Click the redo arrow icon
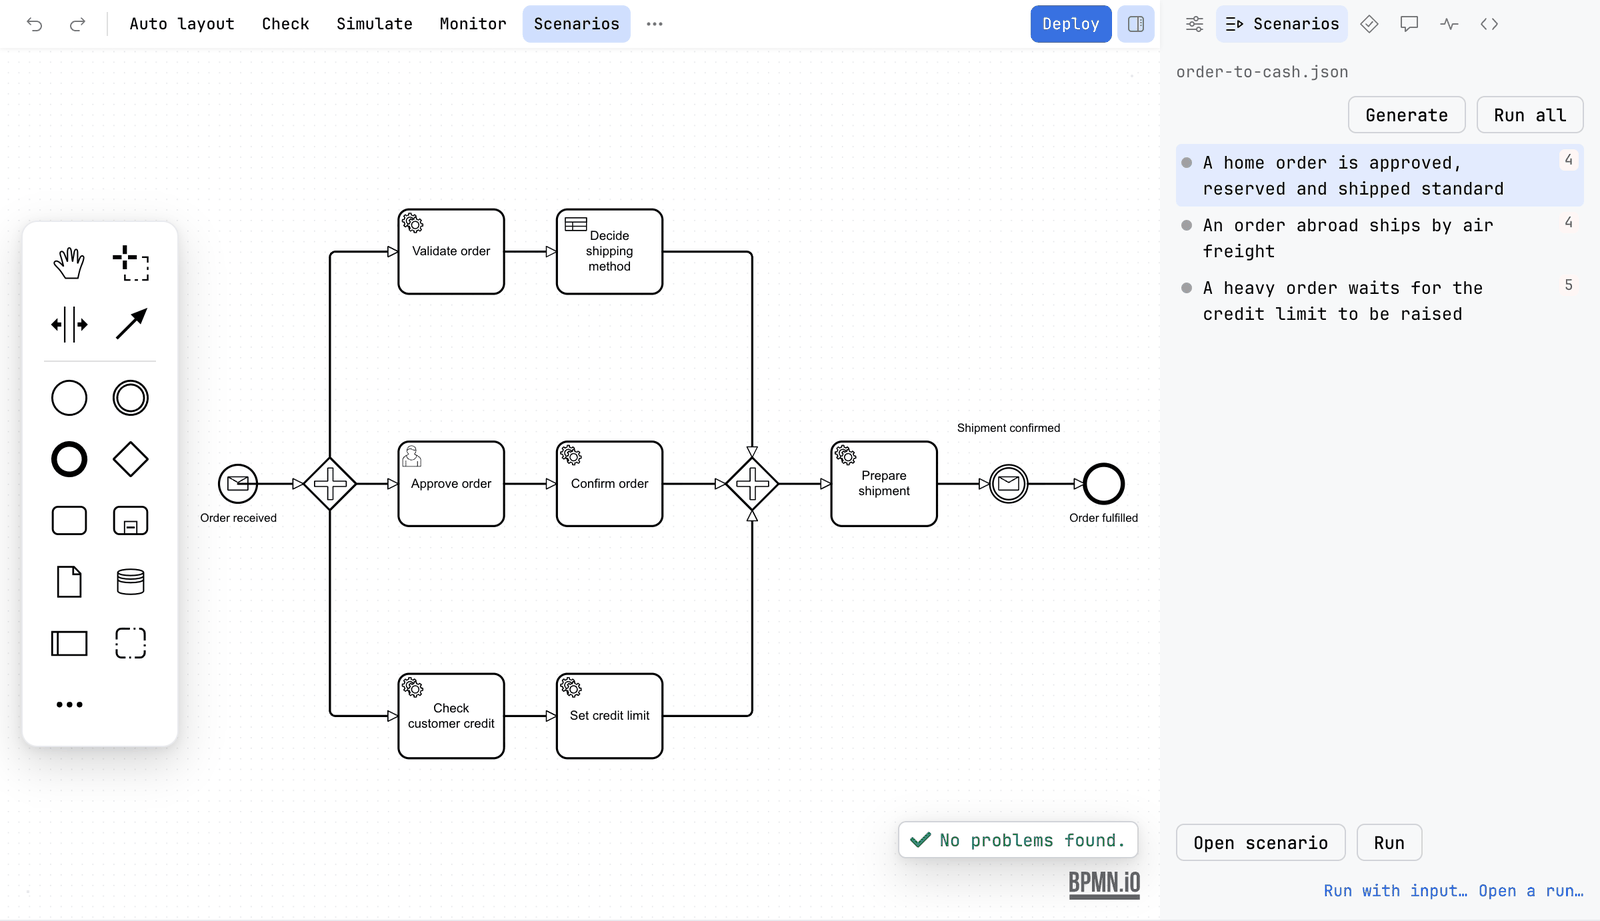1600x921 pixels. pos(77,24)
